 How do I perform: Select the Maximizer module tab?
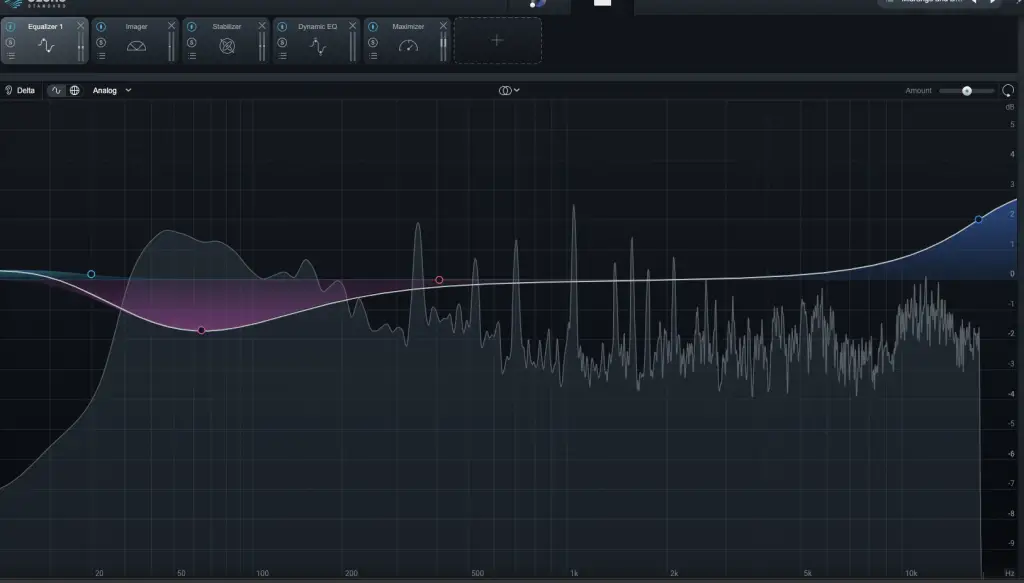coord(408,40)
